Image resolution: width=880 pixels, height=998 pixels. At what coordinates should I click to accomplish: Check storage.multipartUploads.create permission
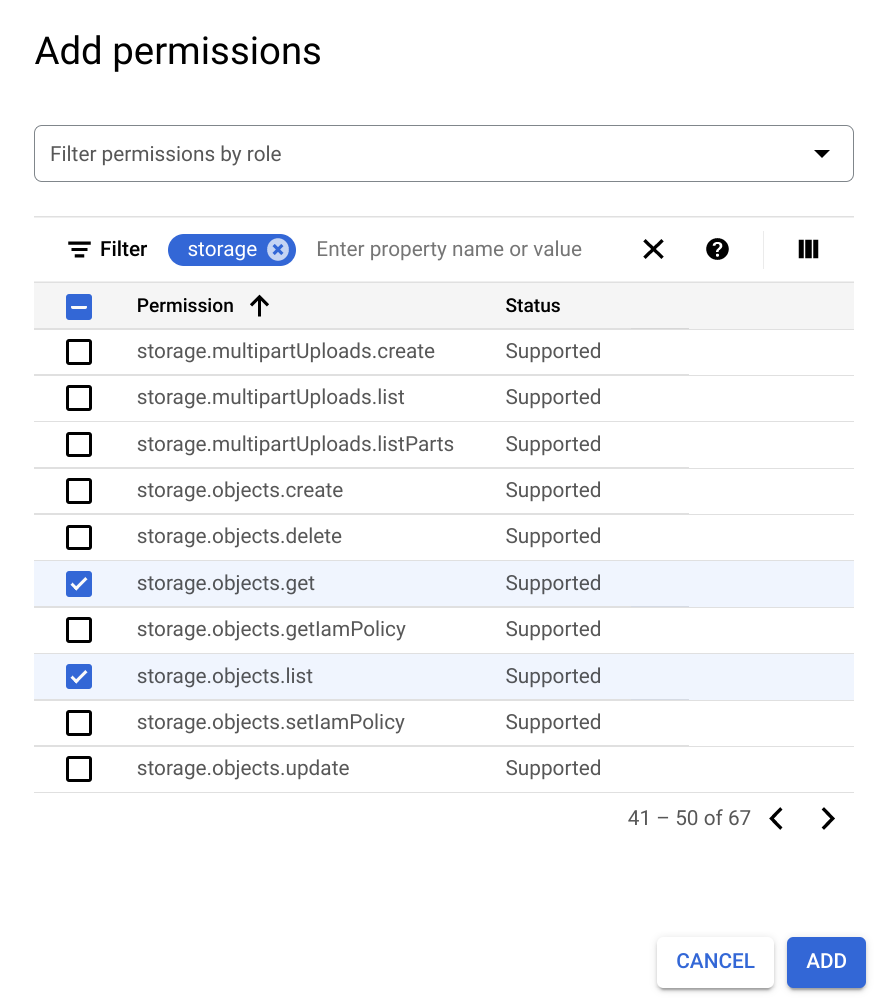tap(79, 352)
